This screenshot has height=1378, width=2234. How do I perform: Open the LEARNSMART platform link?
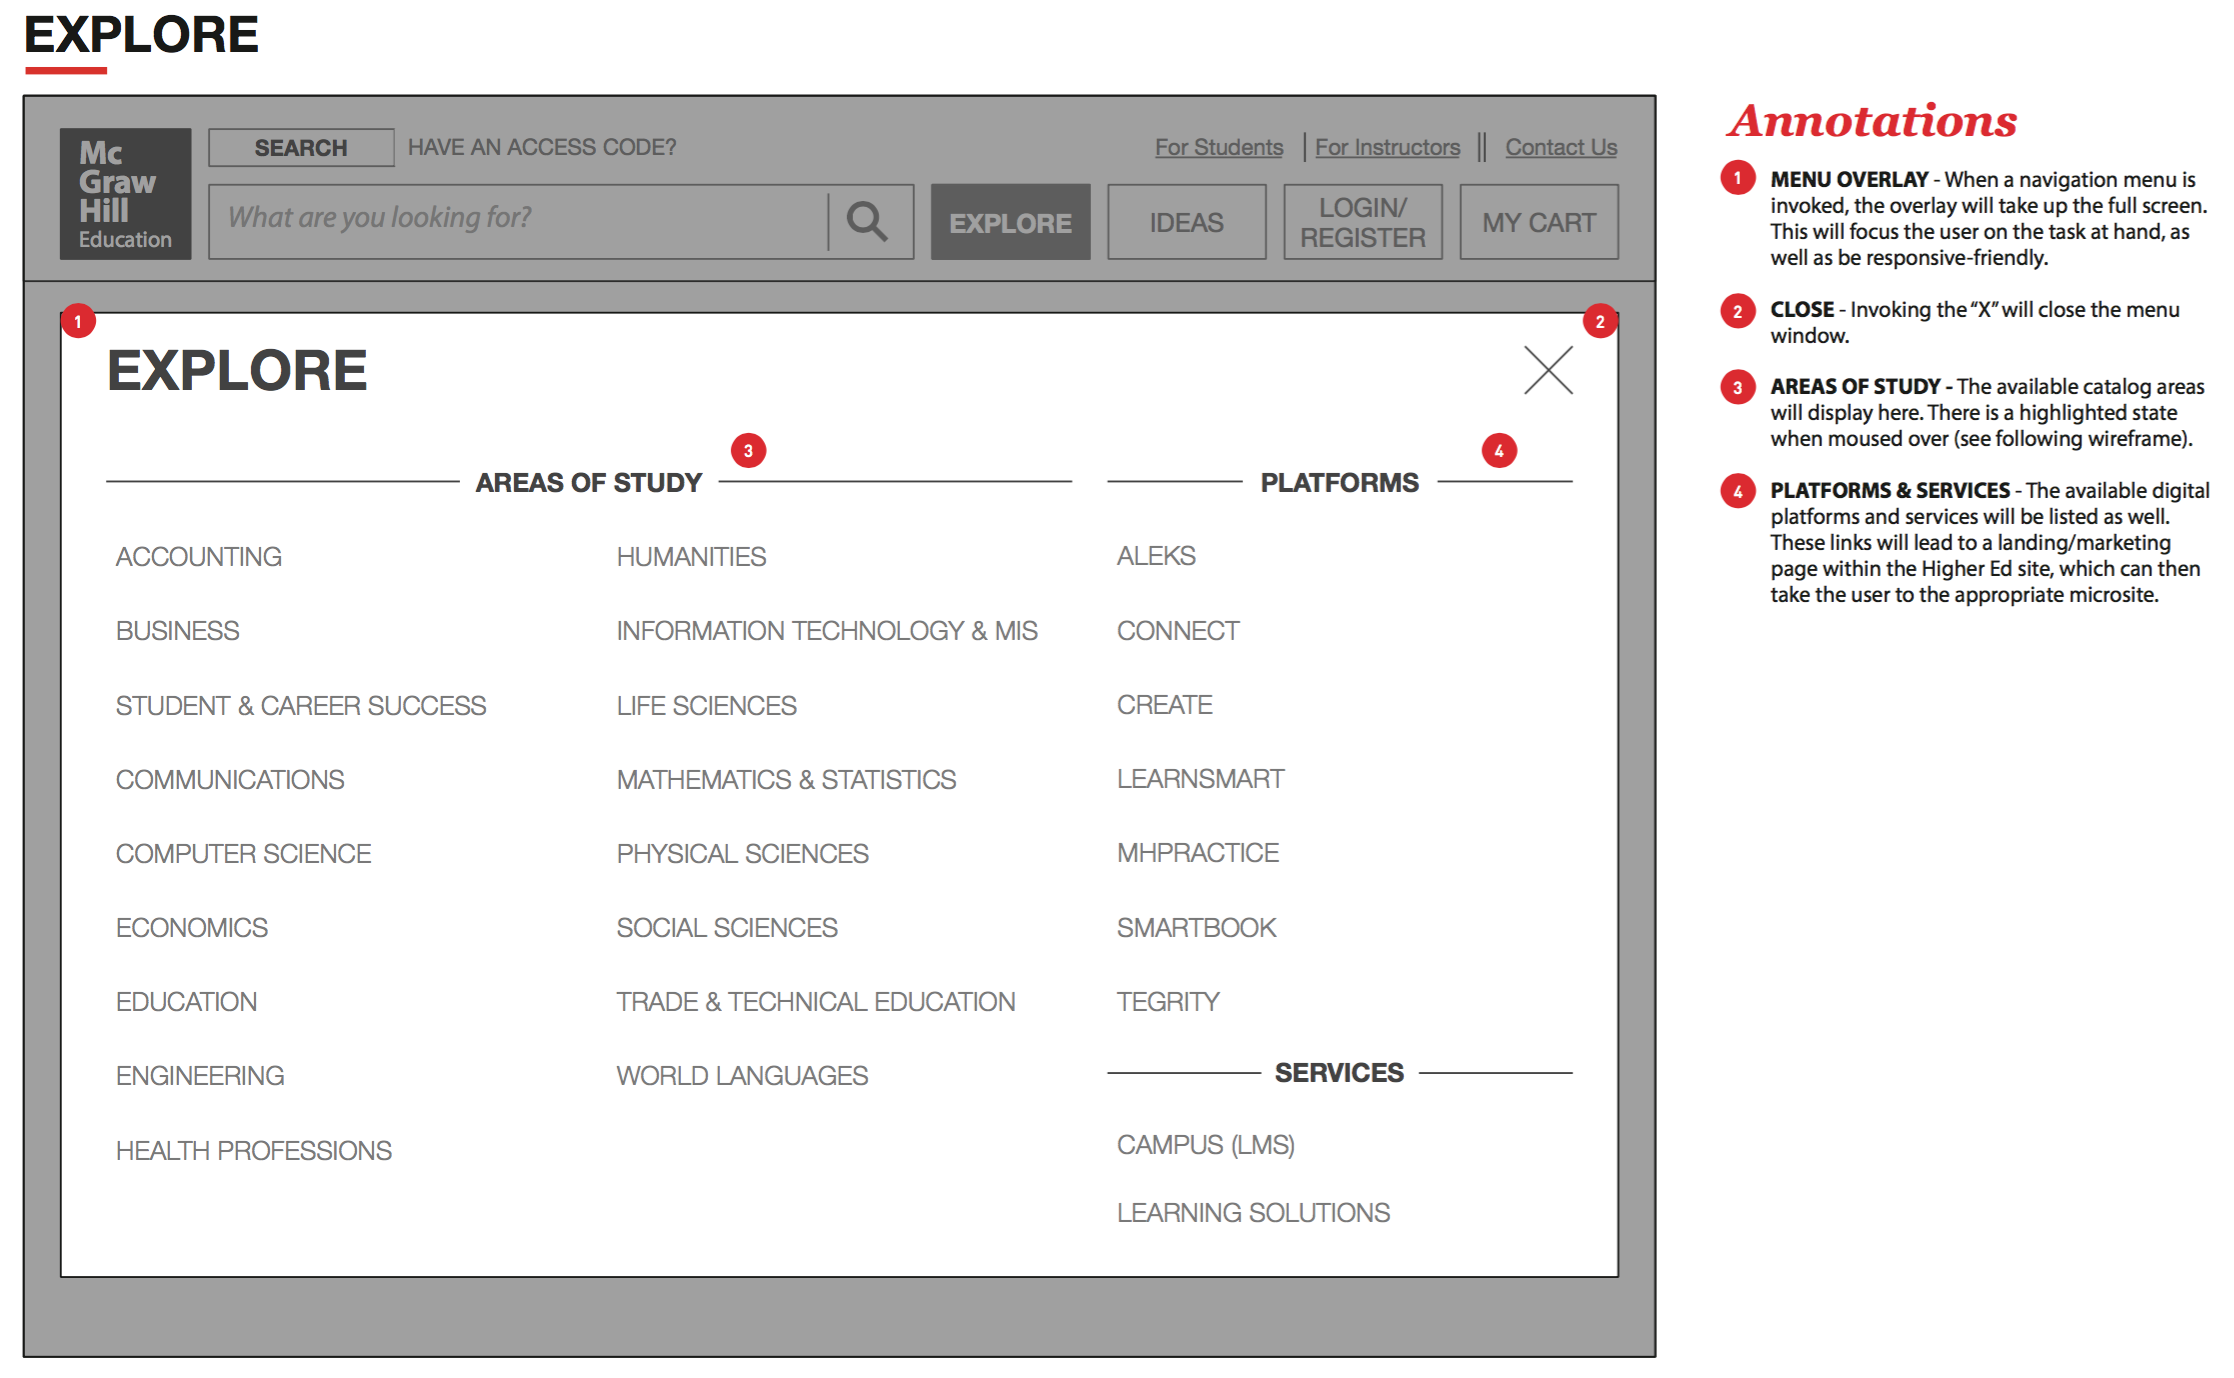tap(1201, 778)
